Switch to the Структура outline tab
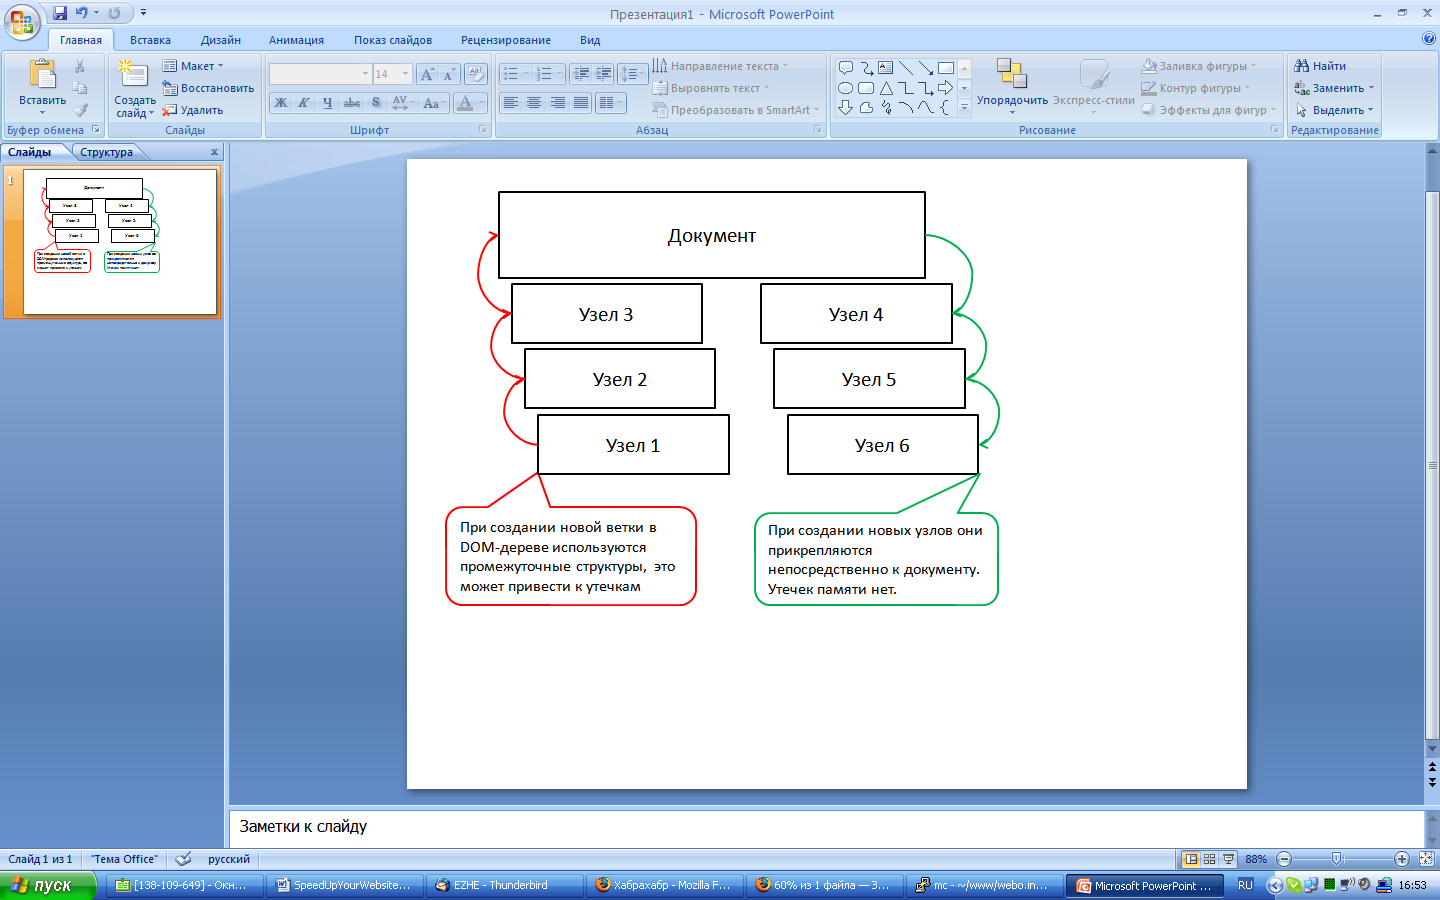 (106, 152)
